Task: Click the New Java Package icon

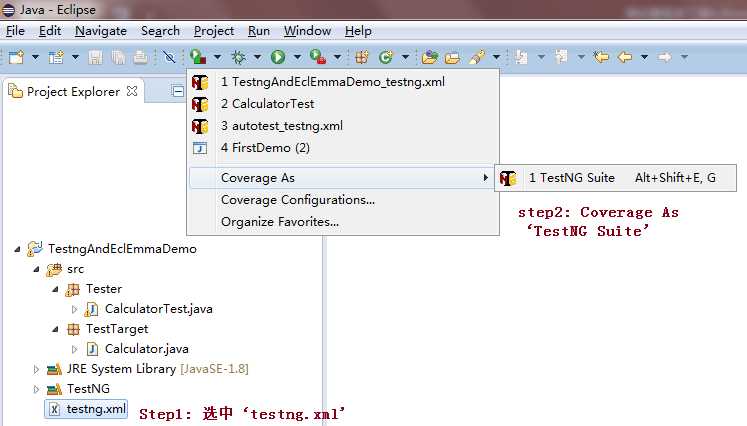Action: [x=362, y=57]
